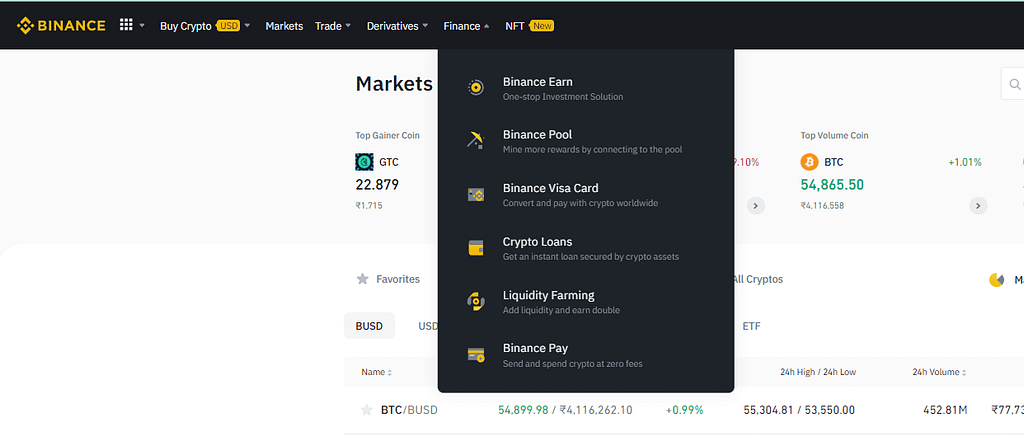Click the Markets page heading
Screen dimensions: 1024x441
[394, 84]
